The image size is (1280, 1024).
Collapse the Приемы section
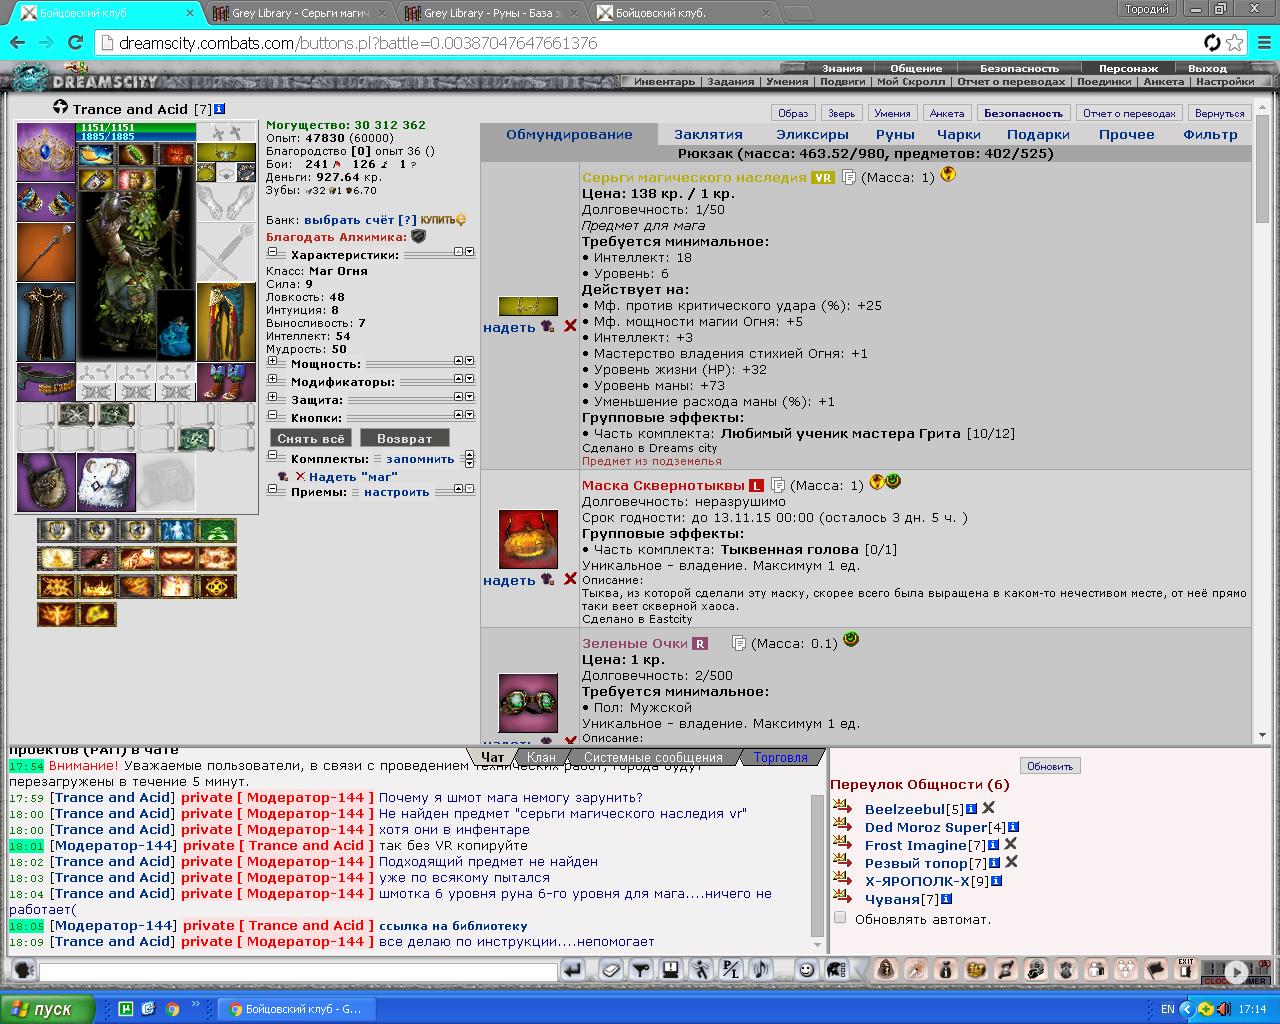272,491
